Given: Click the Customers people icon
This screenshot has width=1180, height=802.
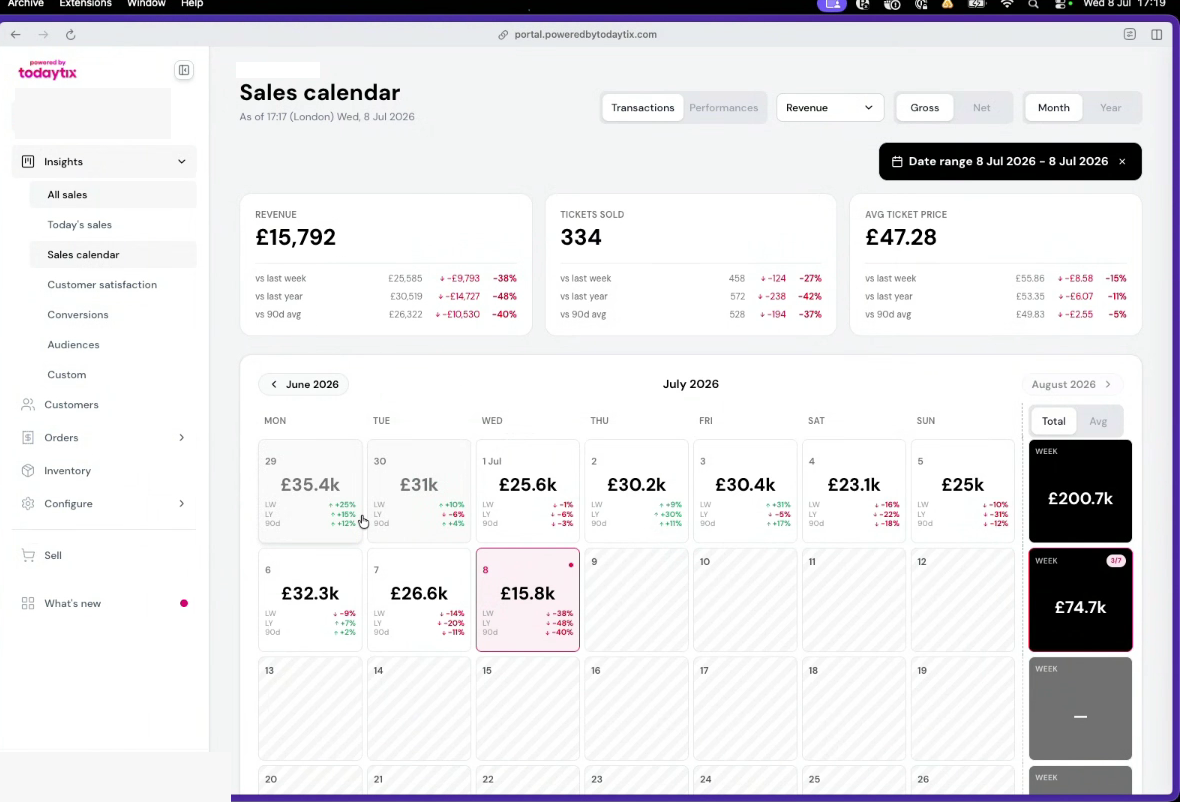Looking at the screenshot, I should [x=28, y=405].
